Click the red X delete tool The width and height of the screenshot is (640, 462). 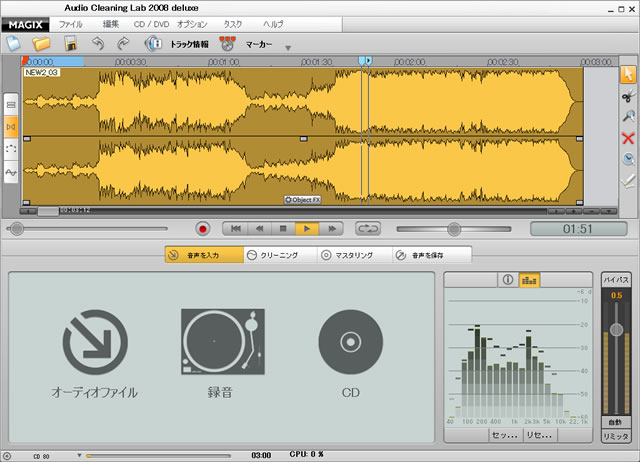[627, 138]
